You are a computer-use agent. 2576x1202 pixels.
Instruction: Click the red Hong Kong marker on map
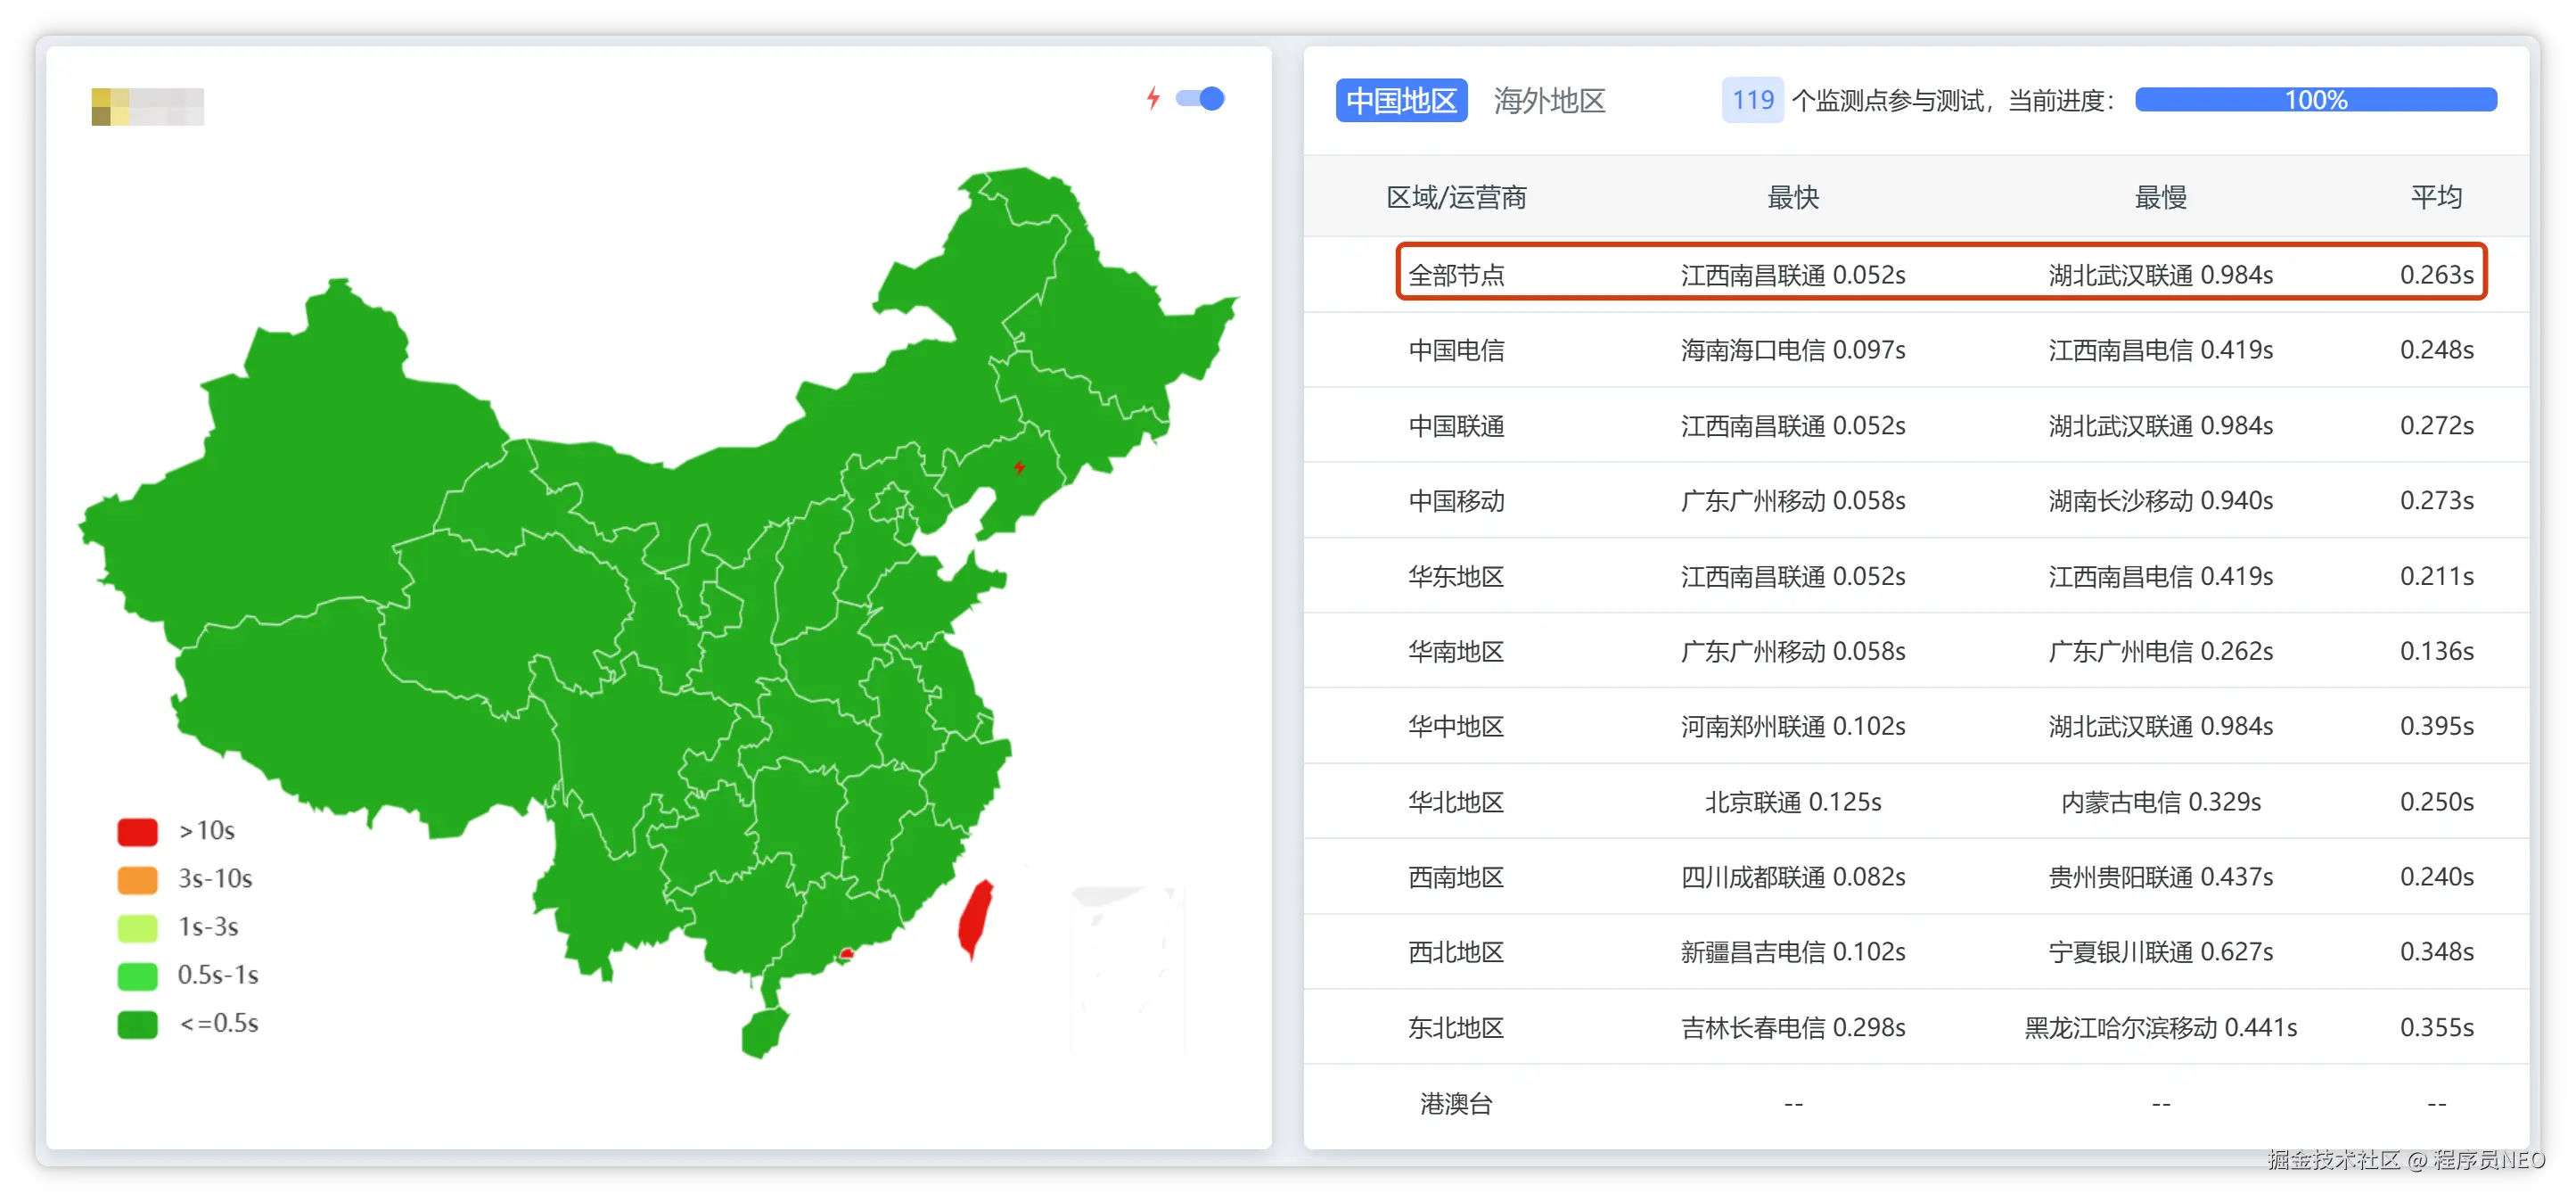(x=846, y=954)
